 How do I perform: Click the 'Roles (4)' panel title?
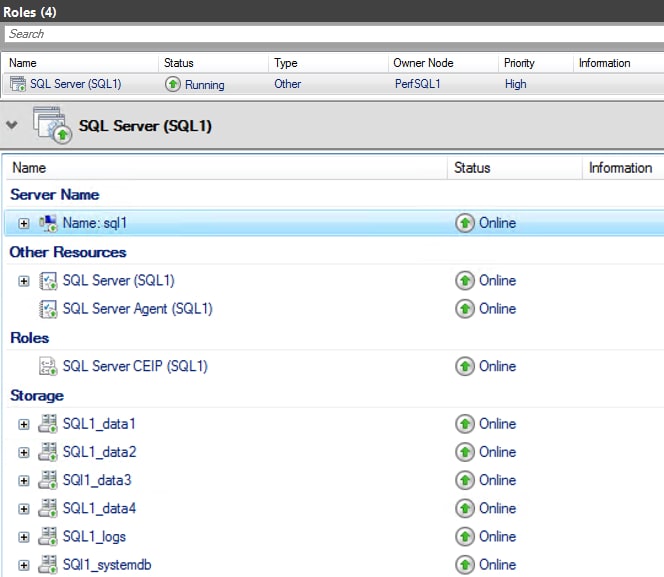30,12
